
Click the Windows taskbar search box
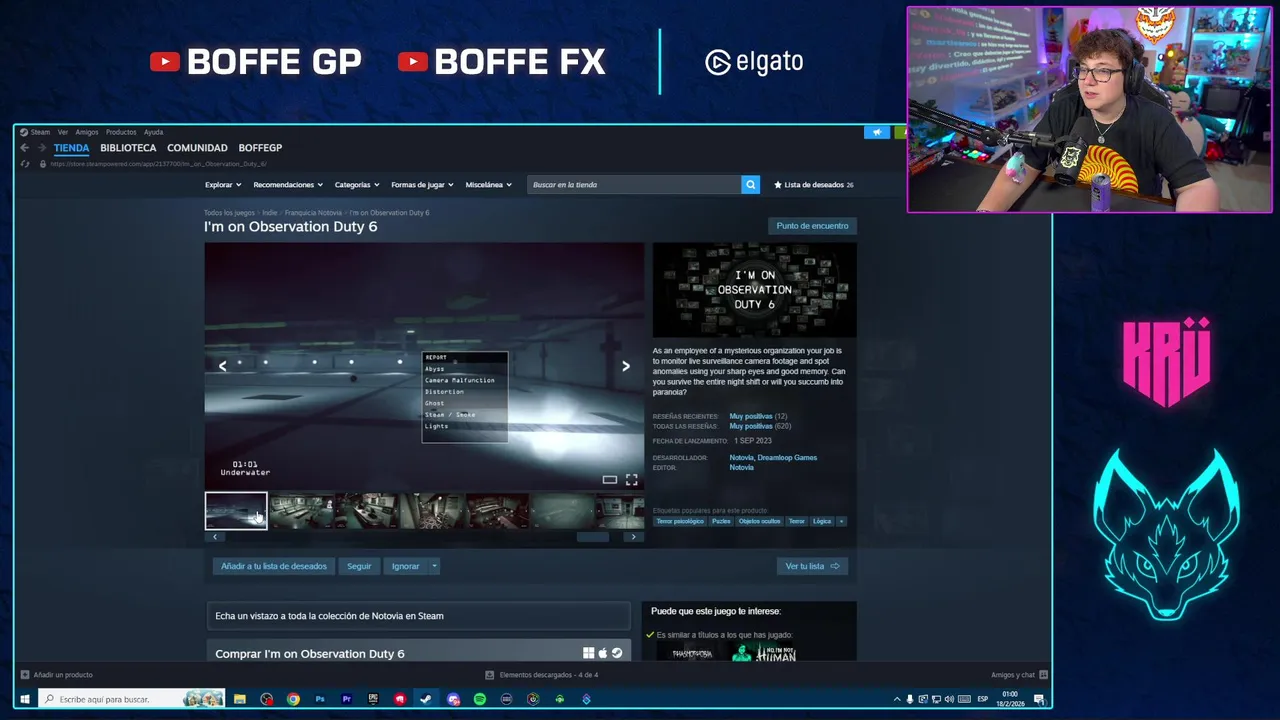pos(132,699)
